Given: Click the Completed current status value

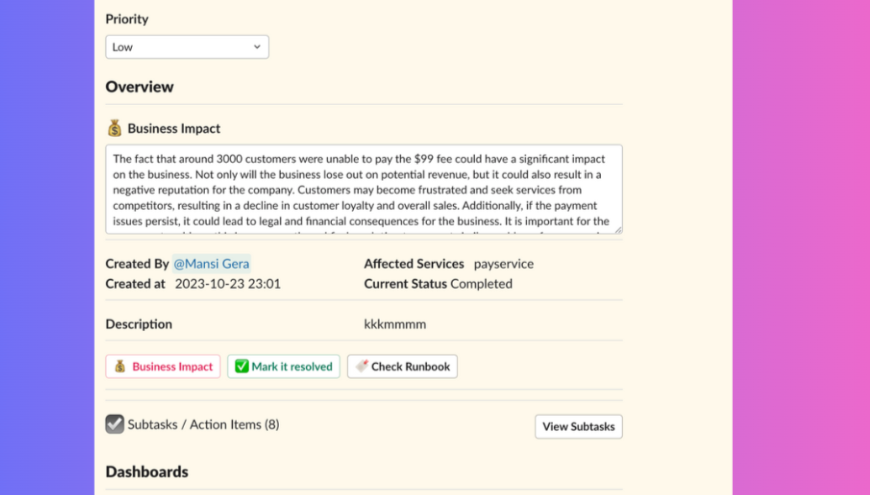Looking at the screenshot, I should (481, 284).
